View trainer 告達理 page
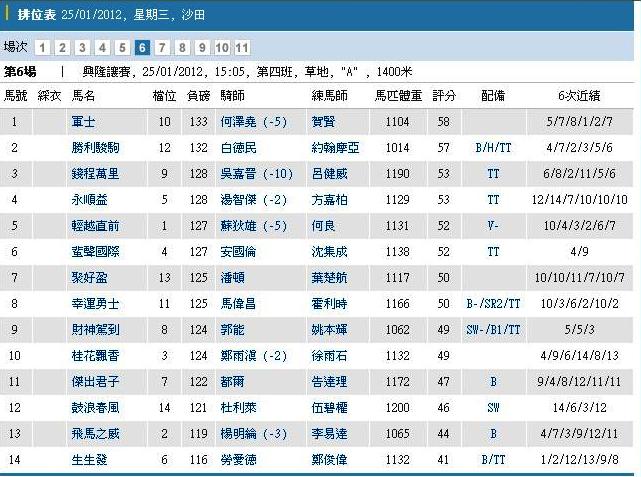Viewport: 641px width, 477px height. [x=329, y=381]
